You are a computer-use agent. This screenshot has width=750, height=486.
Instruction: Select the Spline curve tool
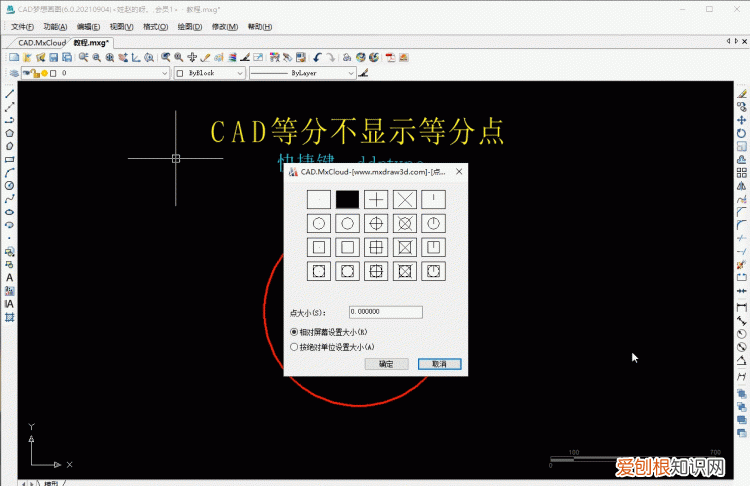[x=10, y=199]
